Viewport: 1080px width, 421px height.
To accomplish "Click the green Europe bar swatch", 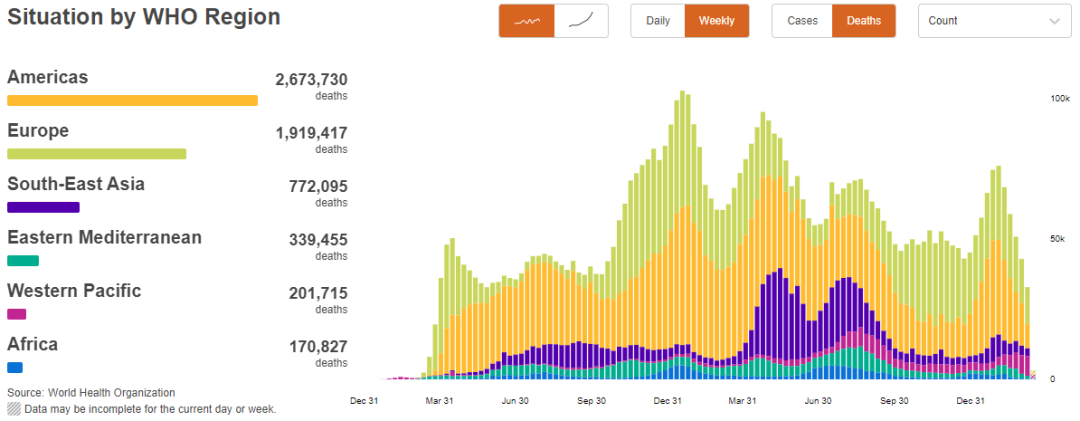I will point(96,154).
